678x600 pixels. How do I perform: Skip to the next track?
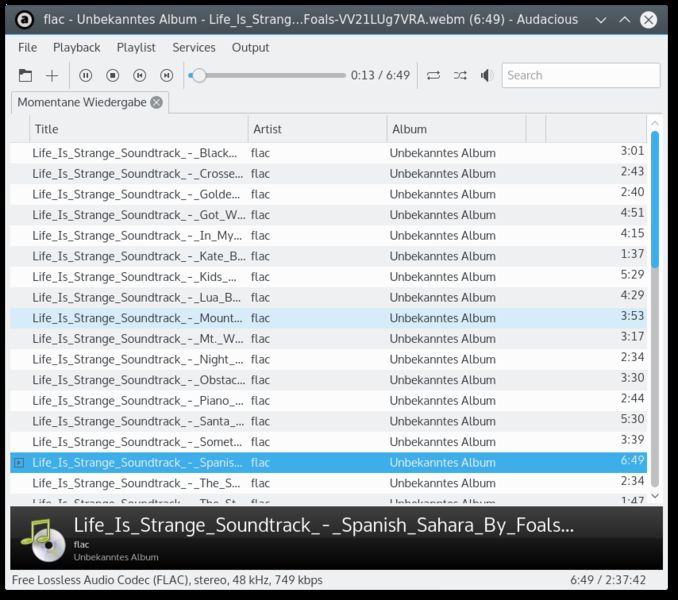(166, 76)
